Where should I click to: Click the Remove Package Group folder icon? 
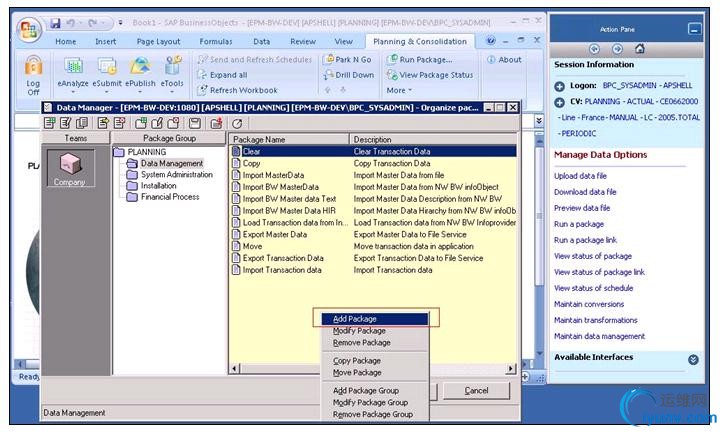[173, 123]
